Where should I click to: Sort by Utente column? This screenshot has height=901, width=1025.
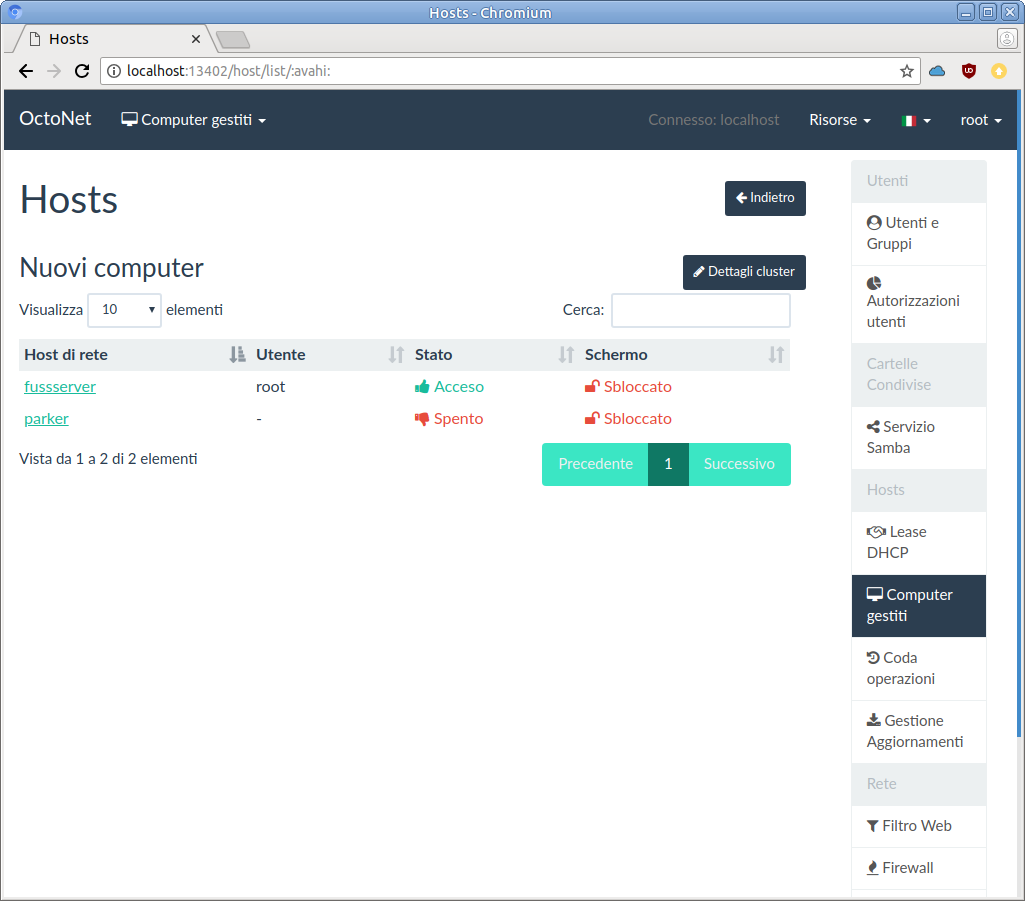tap(330, 354)
